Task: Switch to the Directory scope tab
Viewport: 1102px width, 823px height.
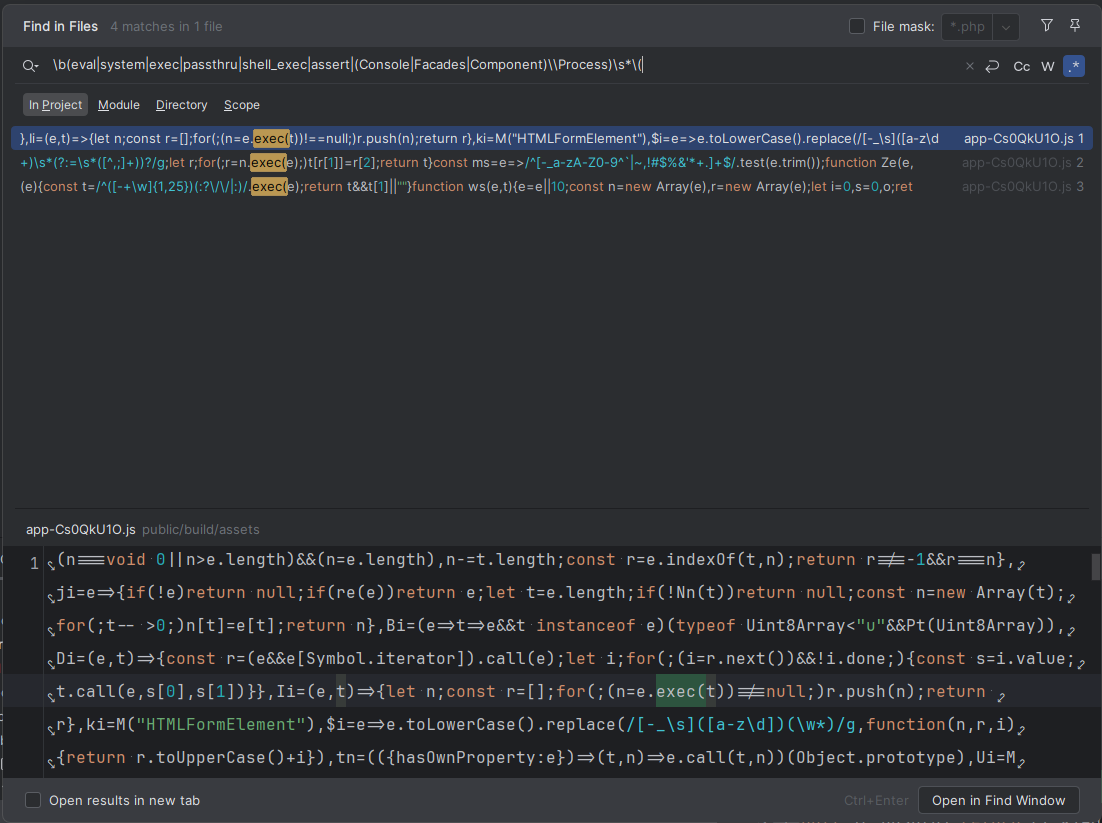Action: (x=181, y=105)
